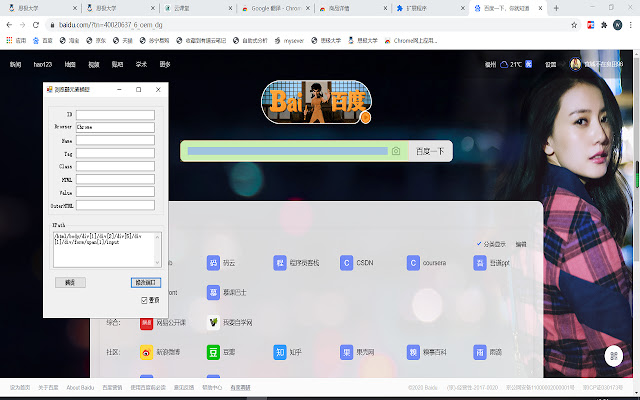The height and width of the screenshot is (400, 640).
Task: Open the About Baidu footer link
Action: pos(80,387)
